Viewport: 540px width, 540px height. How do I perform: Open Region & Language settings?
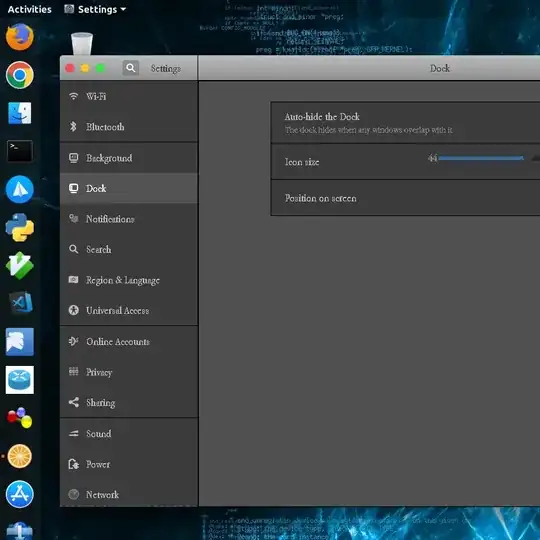(129, 280)
